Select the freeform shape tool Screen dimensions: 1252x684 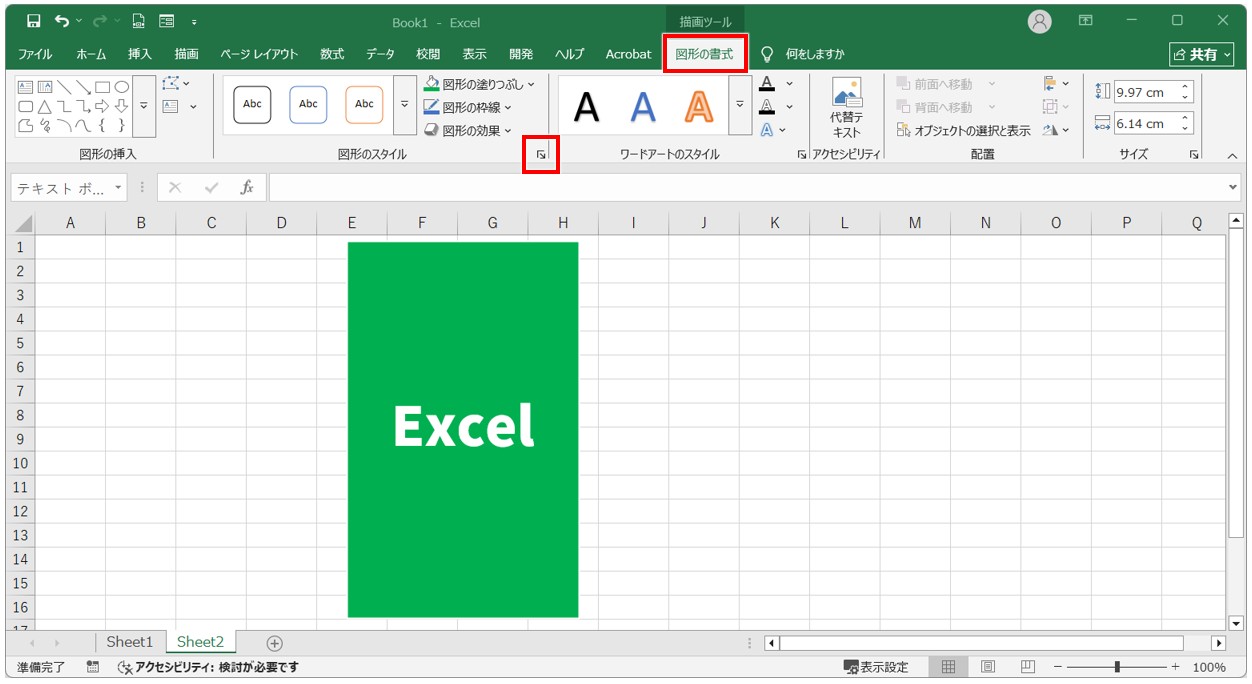(x=26, y=125)
